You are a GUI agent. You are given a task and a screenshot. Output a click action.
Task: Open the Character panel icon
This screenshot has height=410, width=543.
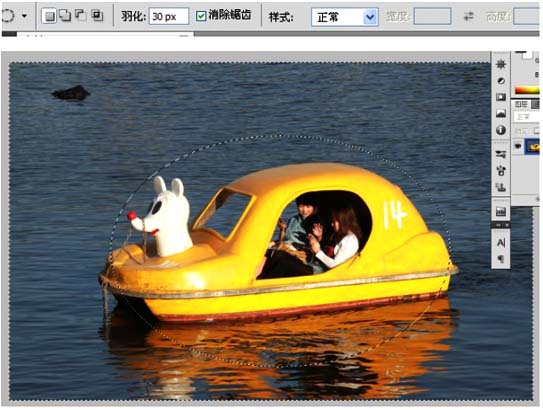(x=501, y=243)
